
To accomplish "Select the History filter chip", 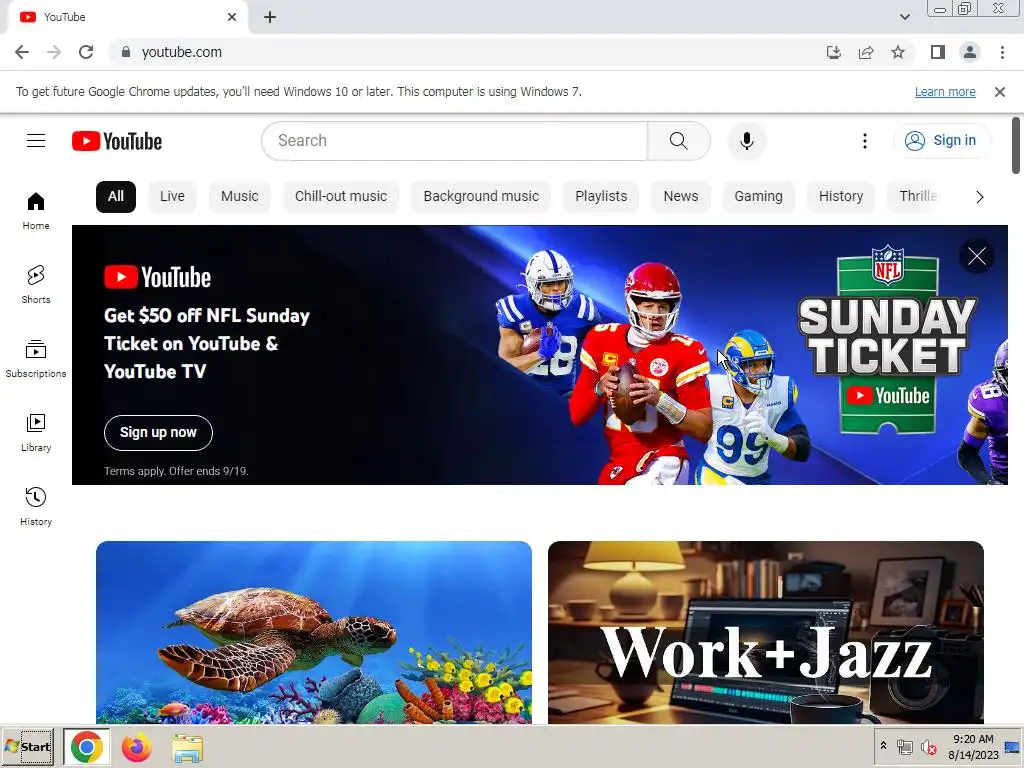I will tap(841, 197).
